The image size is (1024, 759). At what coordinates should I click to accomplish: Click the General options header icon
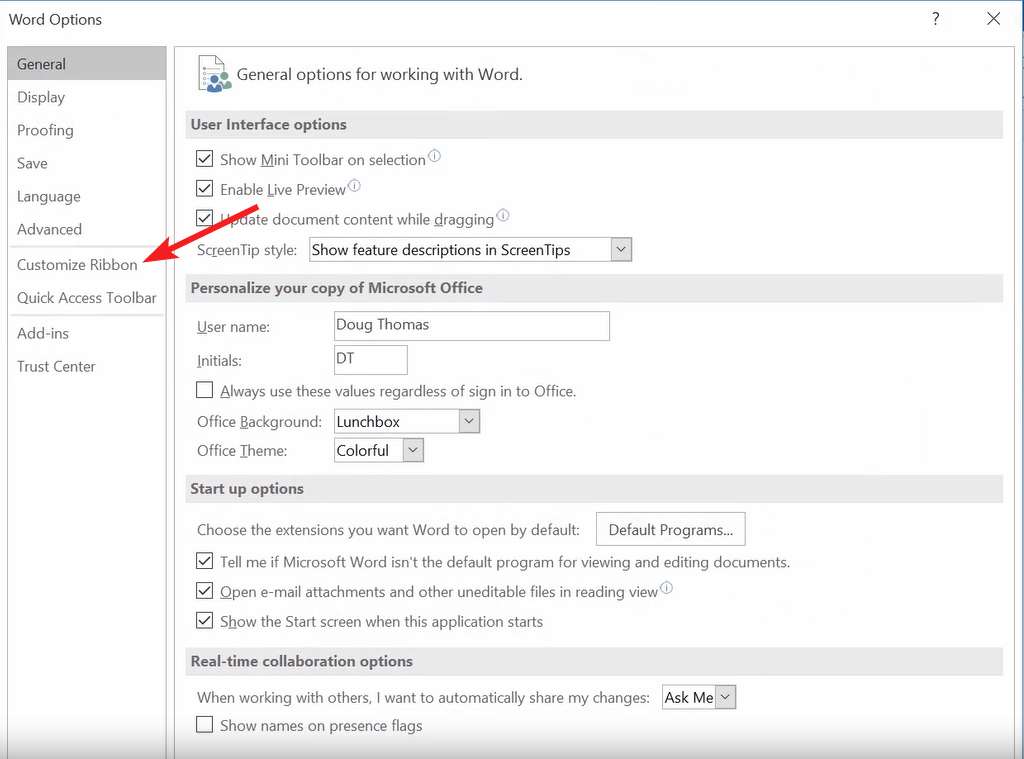[214, 74]
